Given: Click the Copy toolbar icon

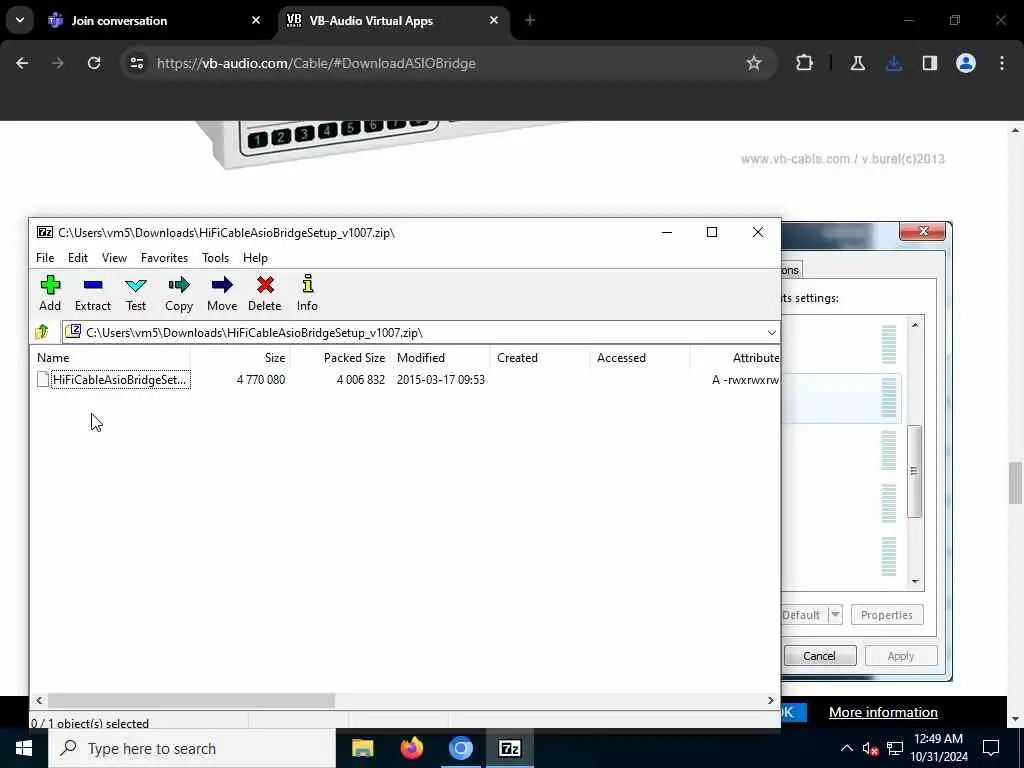Looking at the screenshot, I should pyautogui.click(x=178, y=293).
